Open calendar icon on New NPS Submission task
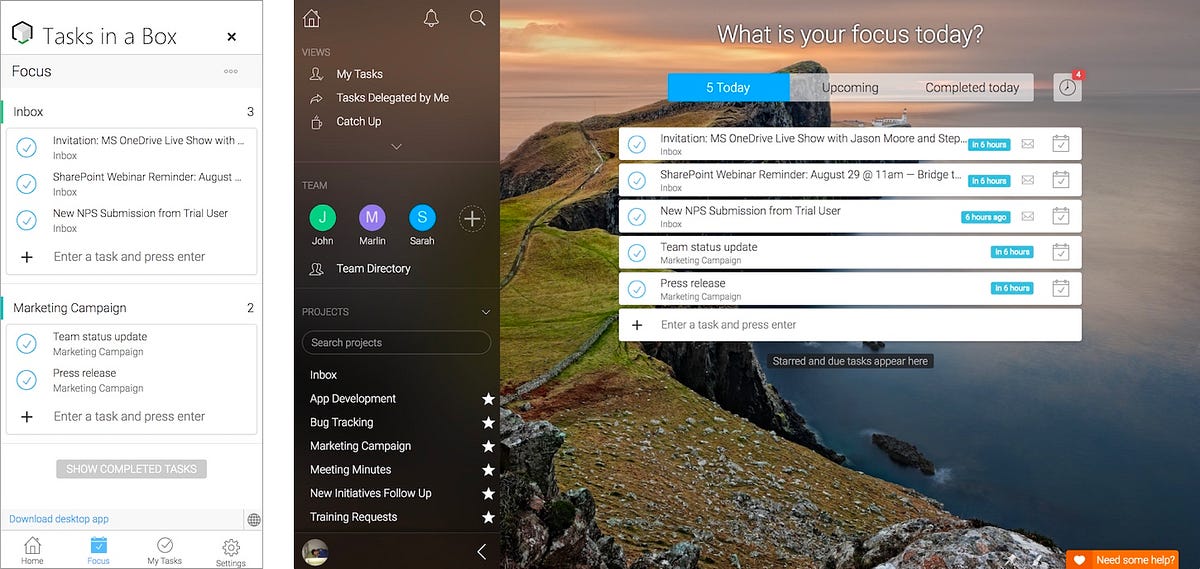 coord(1061,216)
